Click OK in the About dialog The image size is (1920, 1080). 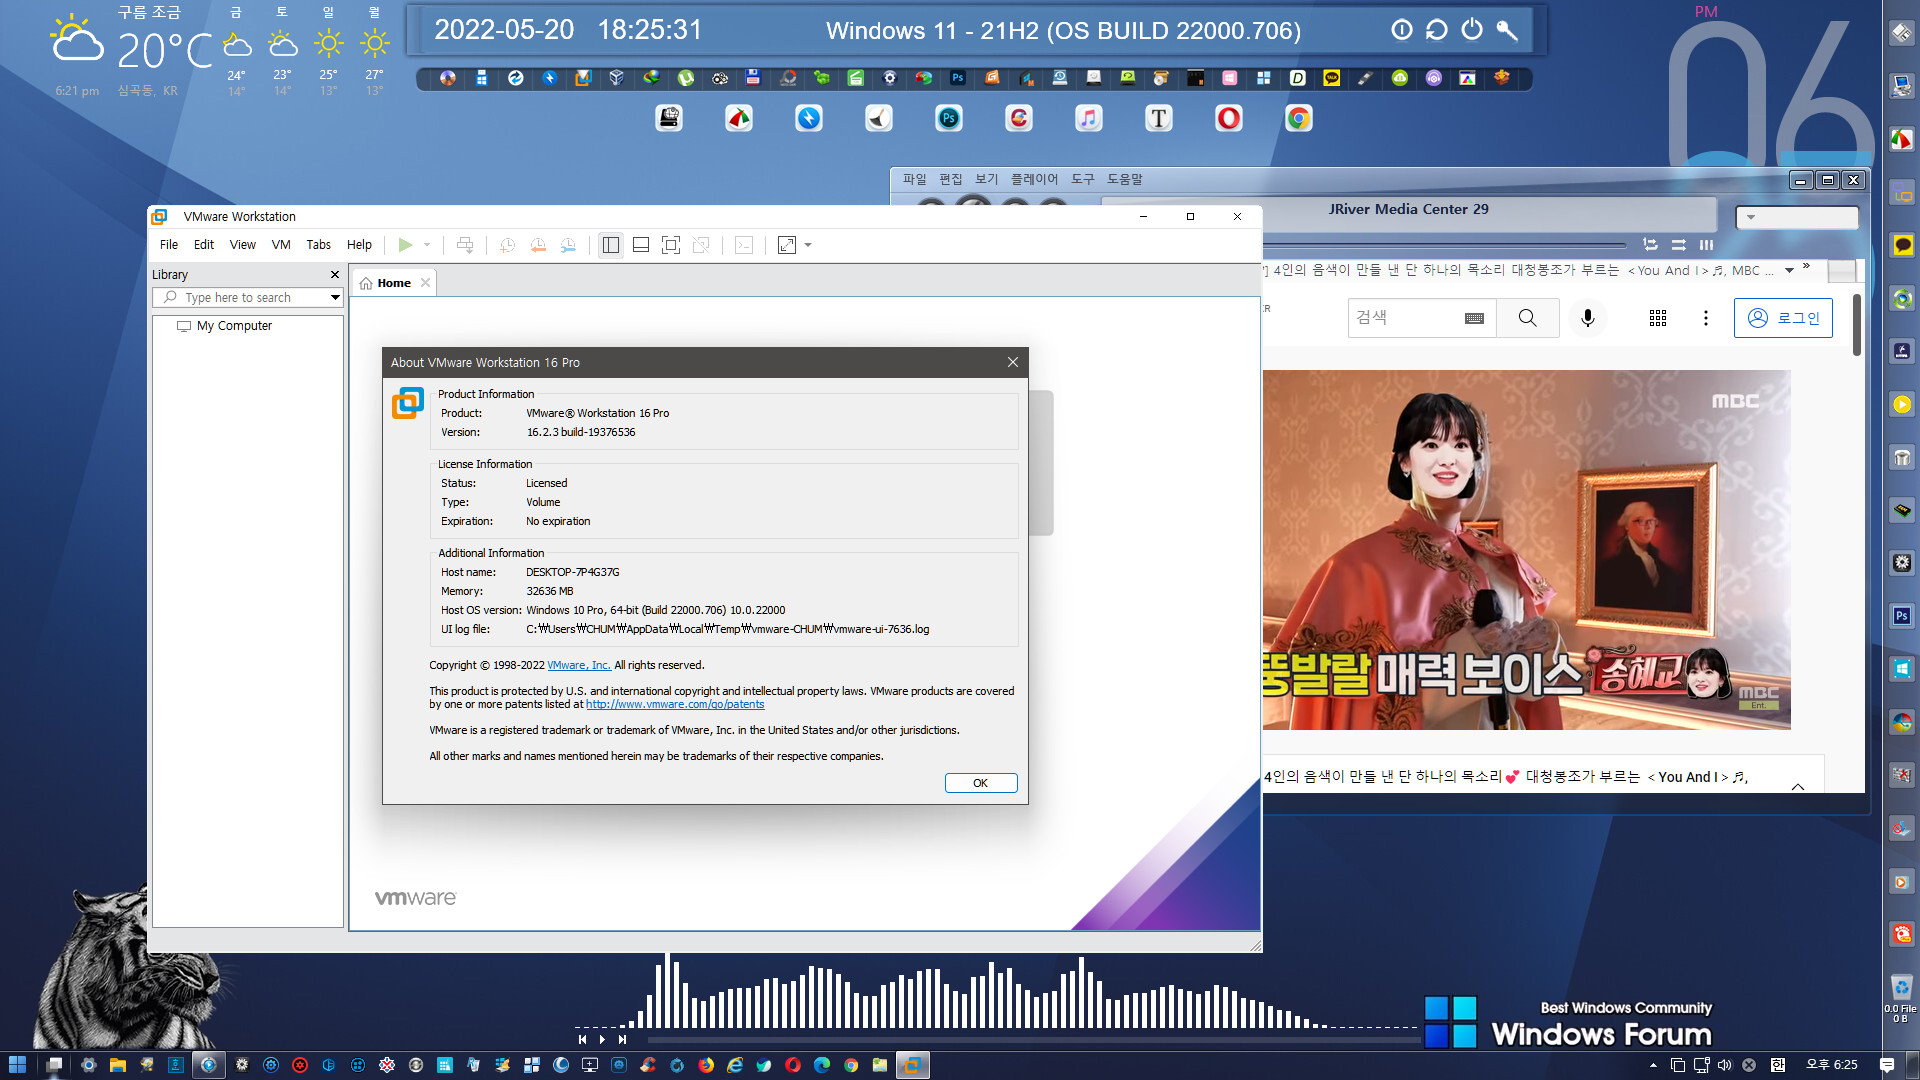pos(981,783)
